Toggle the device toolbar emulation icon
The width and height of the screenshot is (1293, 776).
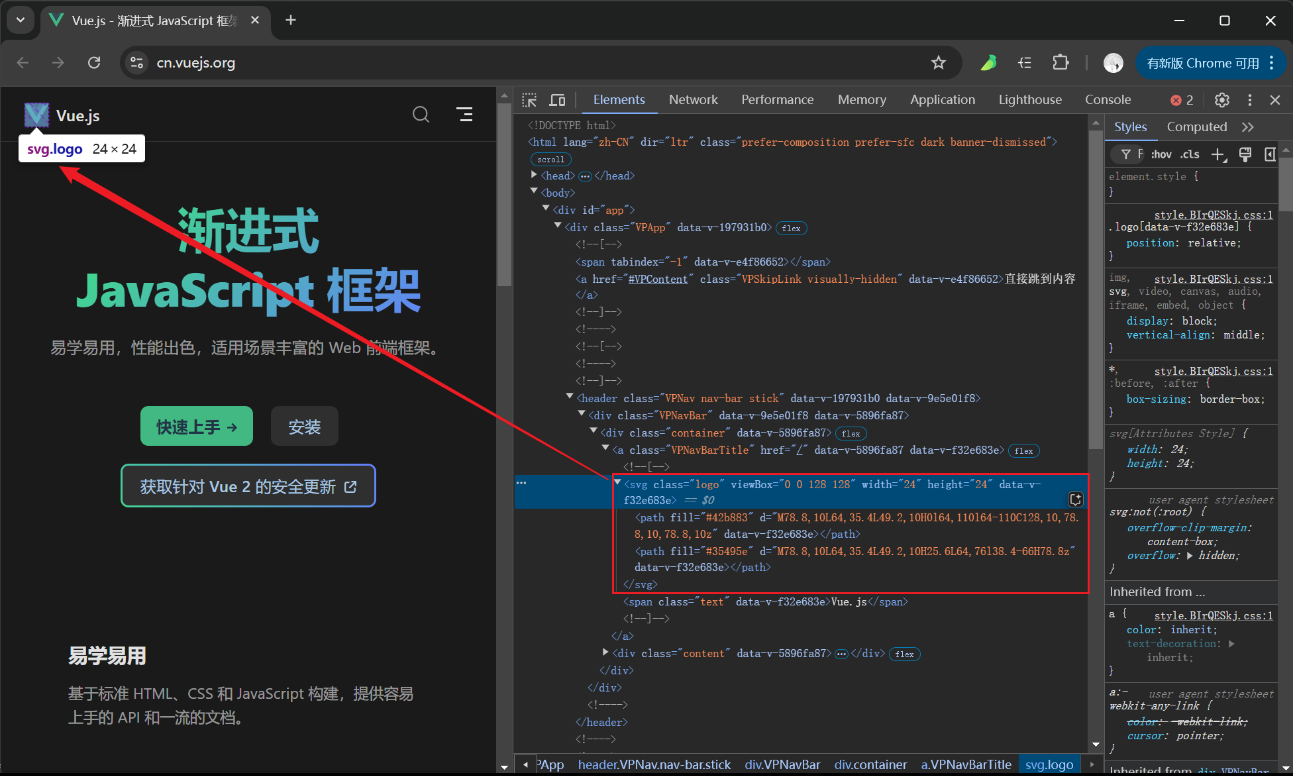click(557, 100)
